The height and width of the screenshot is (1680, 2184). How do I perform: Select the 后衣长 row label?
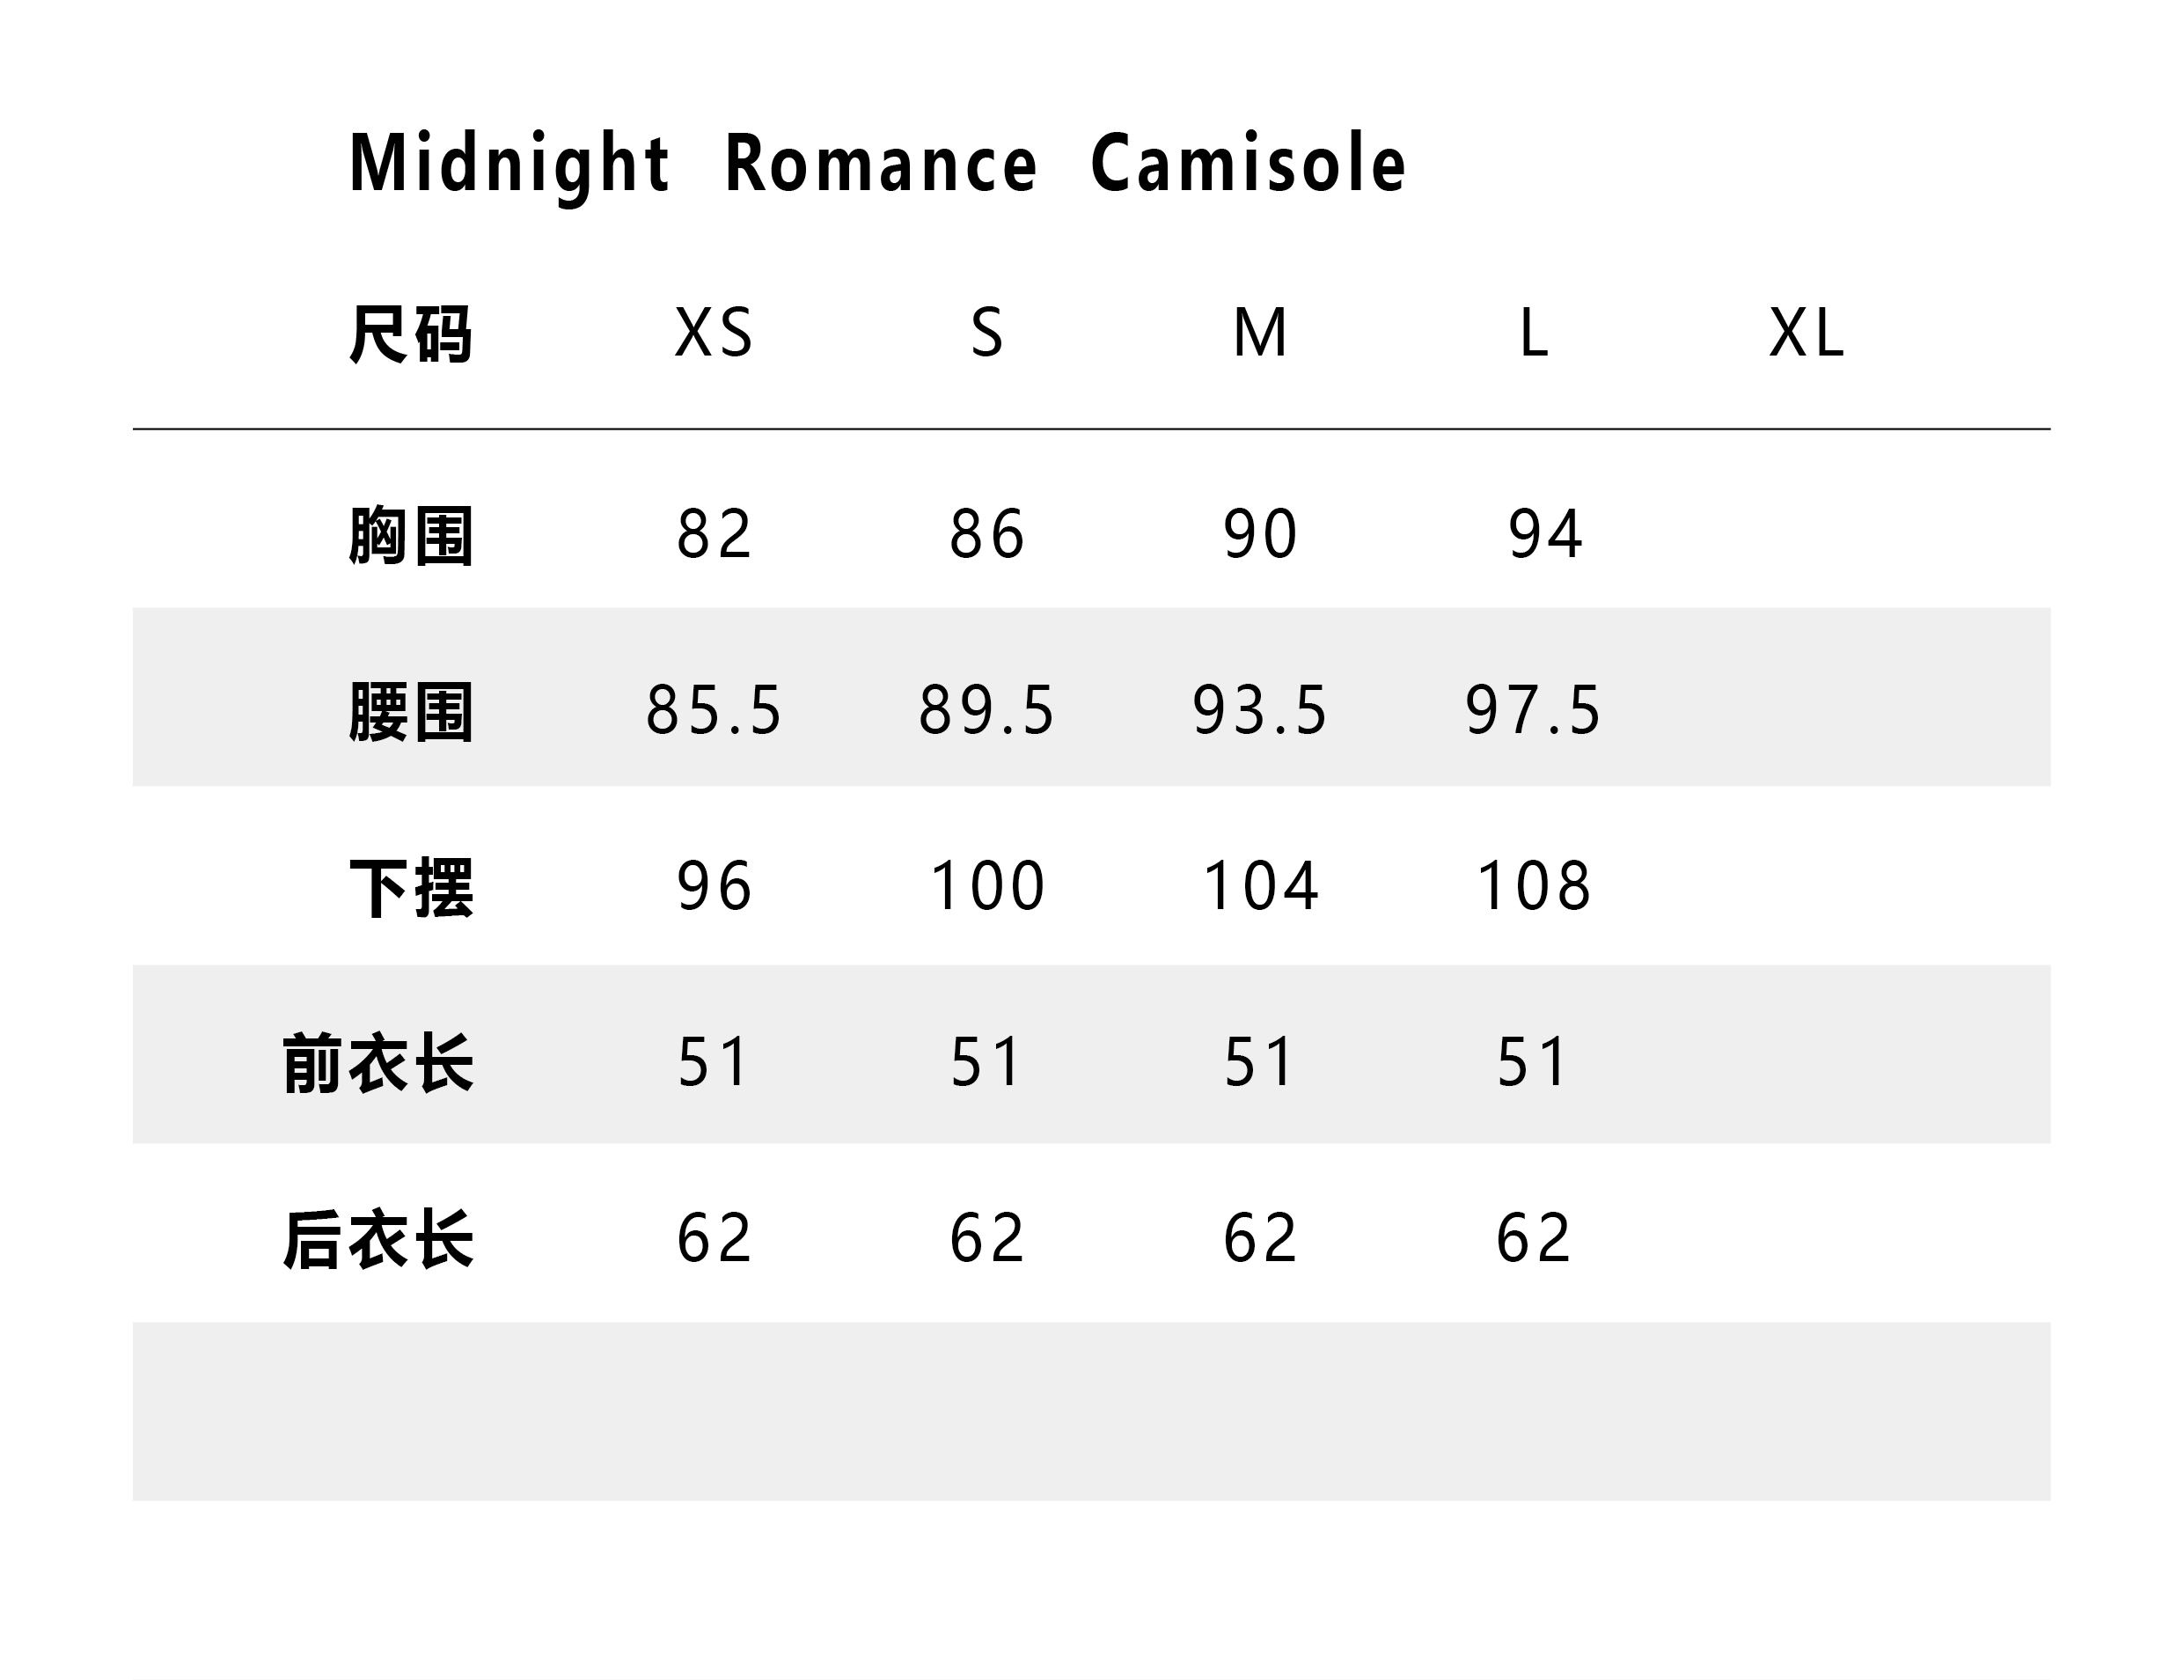point(378,1239)
